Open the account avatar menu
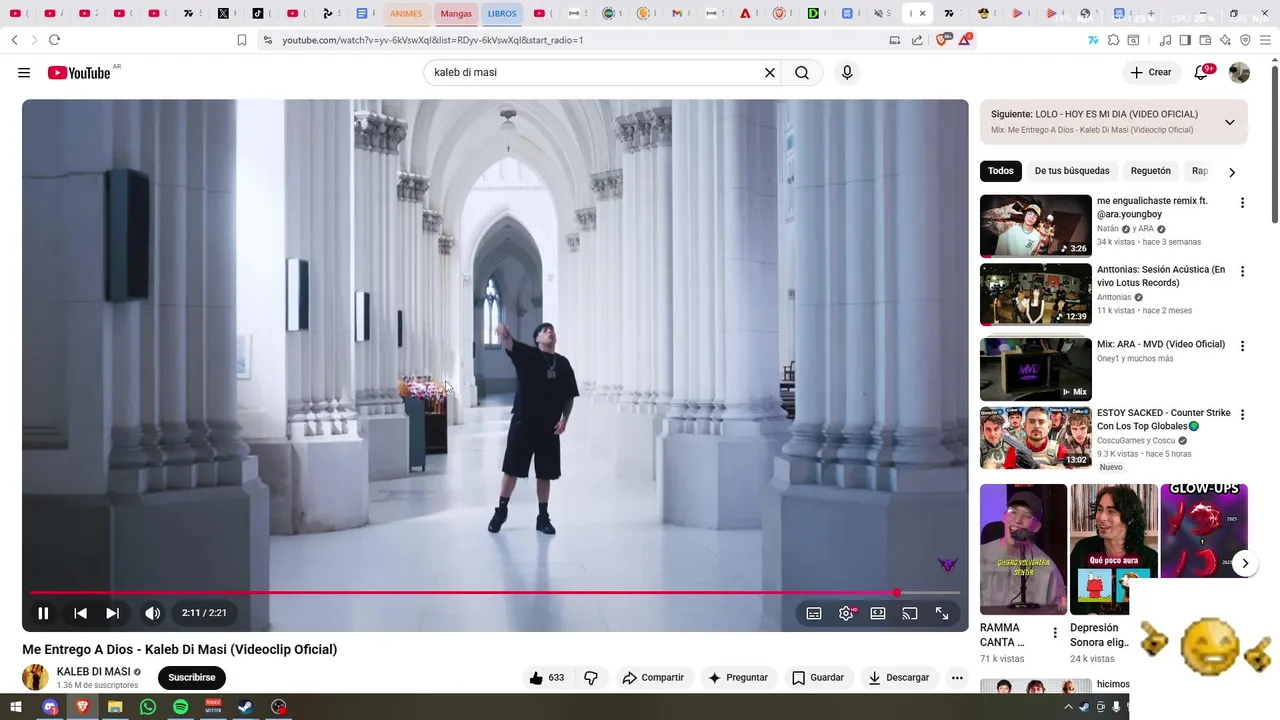Screen dimensions: 1280x720 (1239, 73)
